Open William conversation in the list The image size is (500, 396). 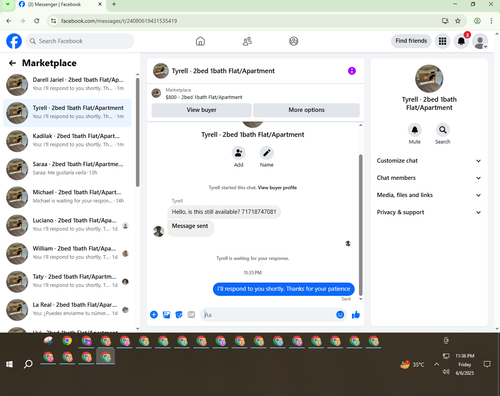(x=68, y=253)
